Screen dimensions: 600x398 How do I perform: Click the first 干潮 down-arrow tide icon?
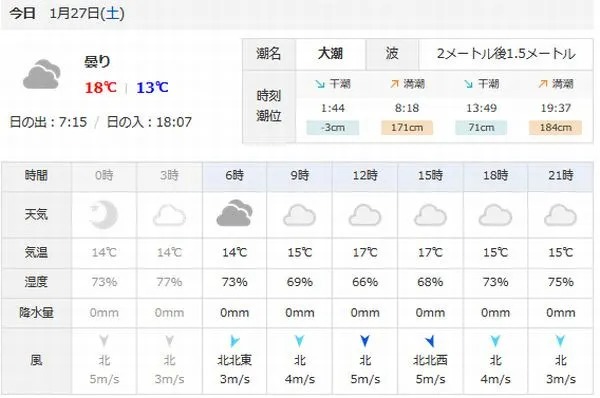click(x=320, y=84)
